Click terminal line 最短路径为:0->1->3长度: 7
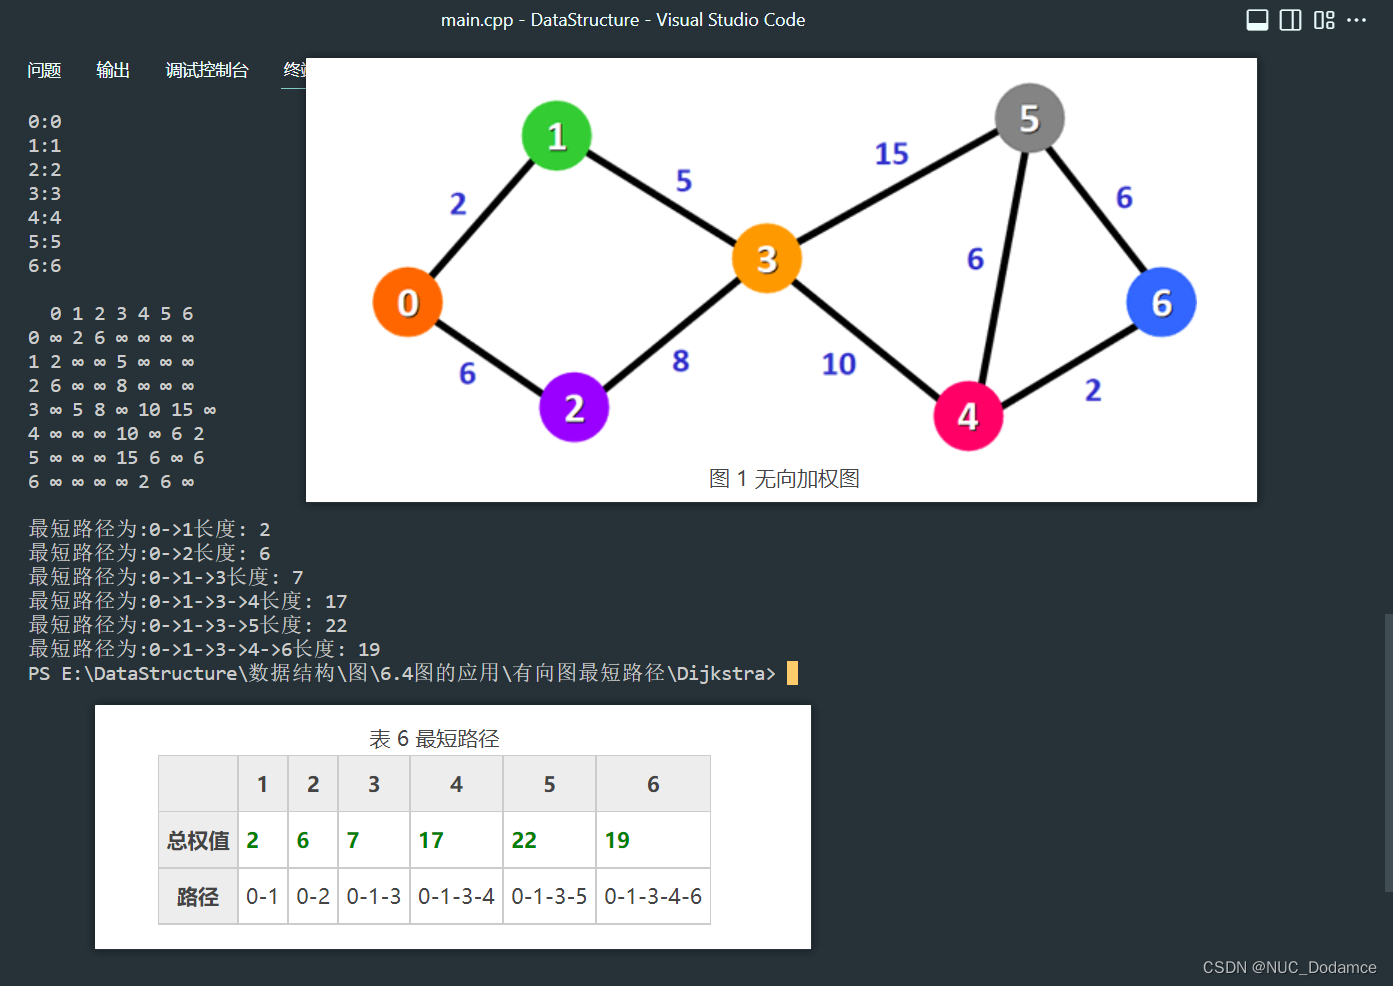The image size is (1393, 986). (x=166, y=578)
